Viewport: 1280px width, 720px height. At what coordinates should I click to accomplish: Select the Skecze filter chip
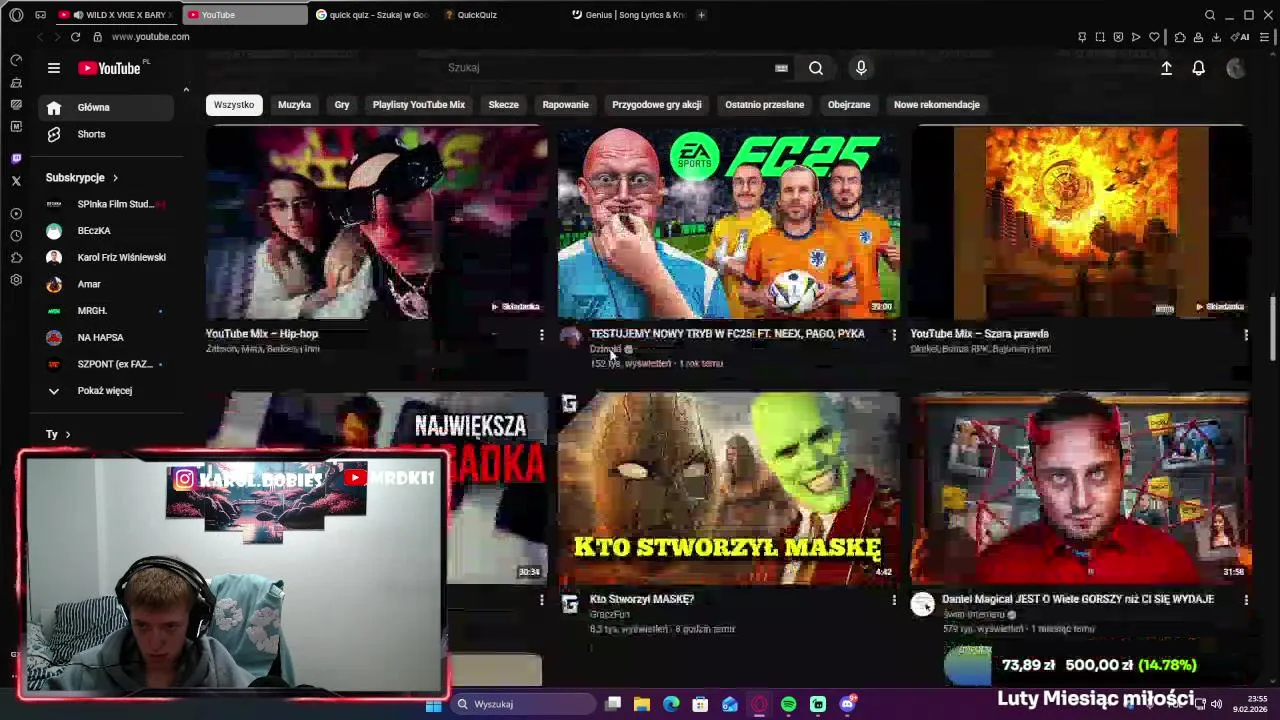pos(503,105)
